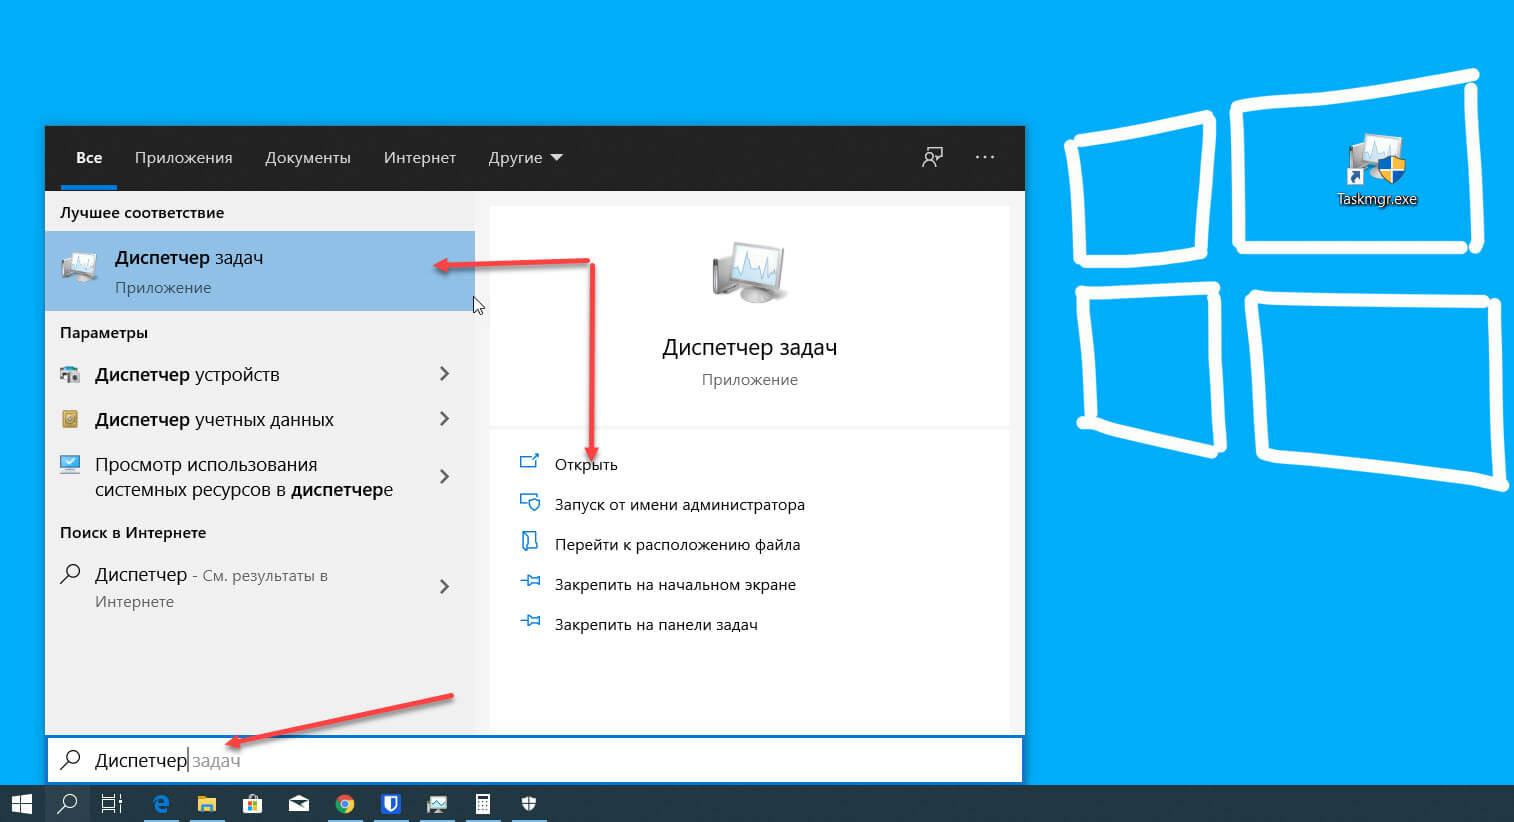Open Microsoft Store from the taskbar
This screenshot has width=1514, height=822.
tap(253, 804)
